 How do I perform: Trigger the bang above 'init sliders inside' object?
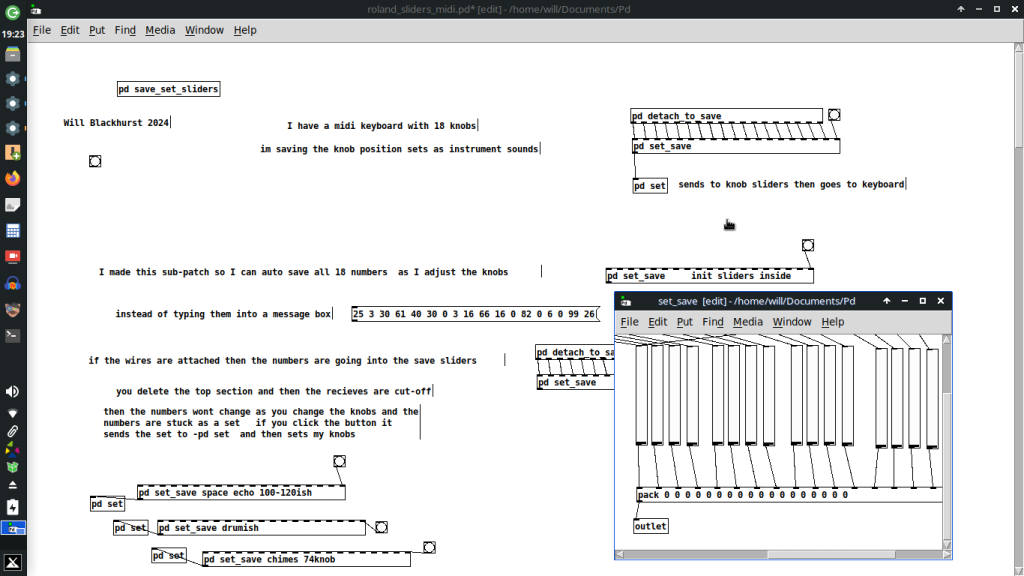[x=808, y=245]
